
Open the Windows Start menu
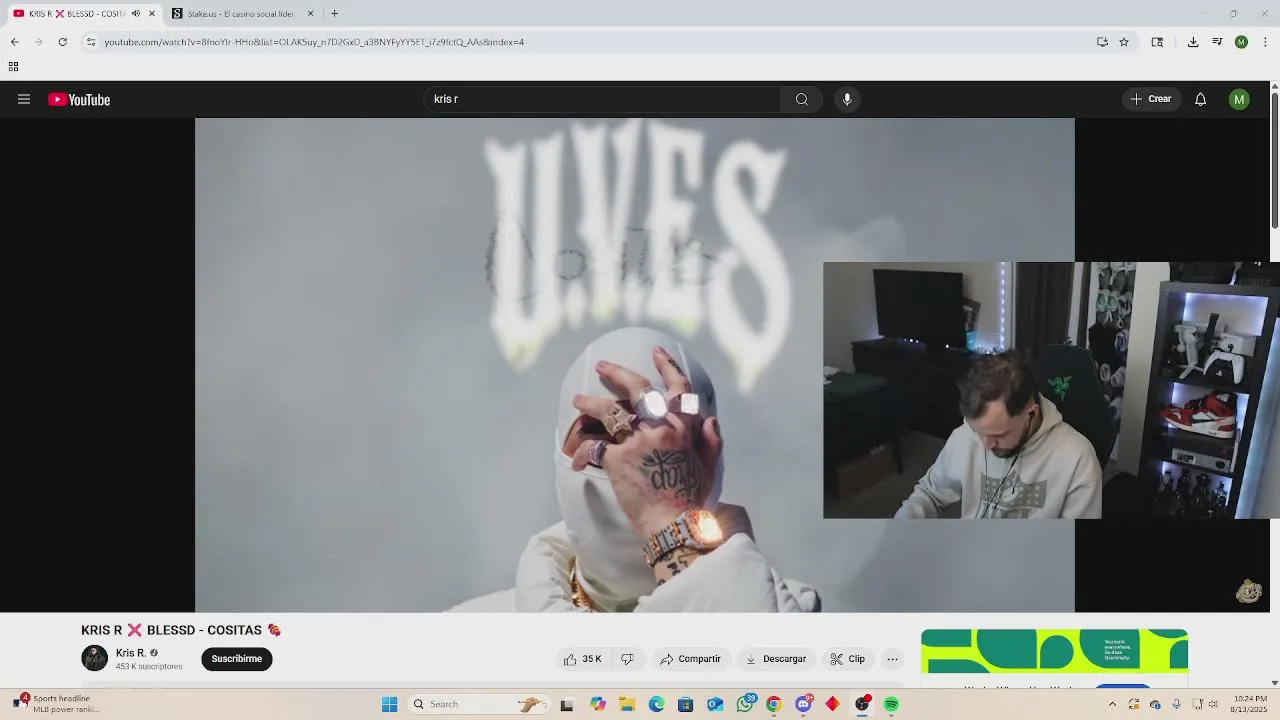pyautogui.click(x=389, y=704)
